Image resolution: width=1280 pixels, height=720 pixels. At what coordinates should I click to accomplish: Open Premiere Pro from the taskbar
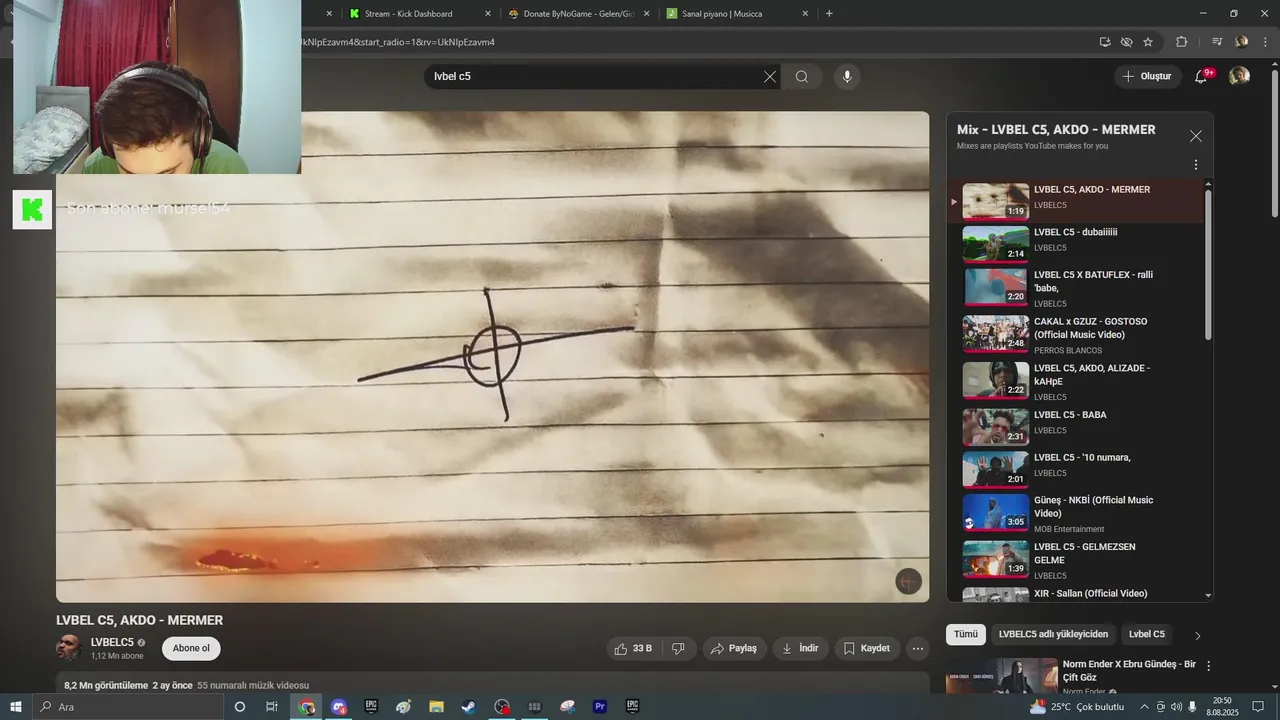(x=600, y=707)
